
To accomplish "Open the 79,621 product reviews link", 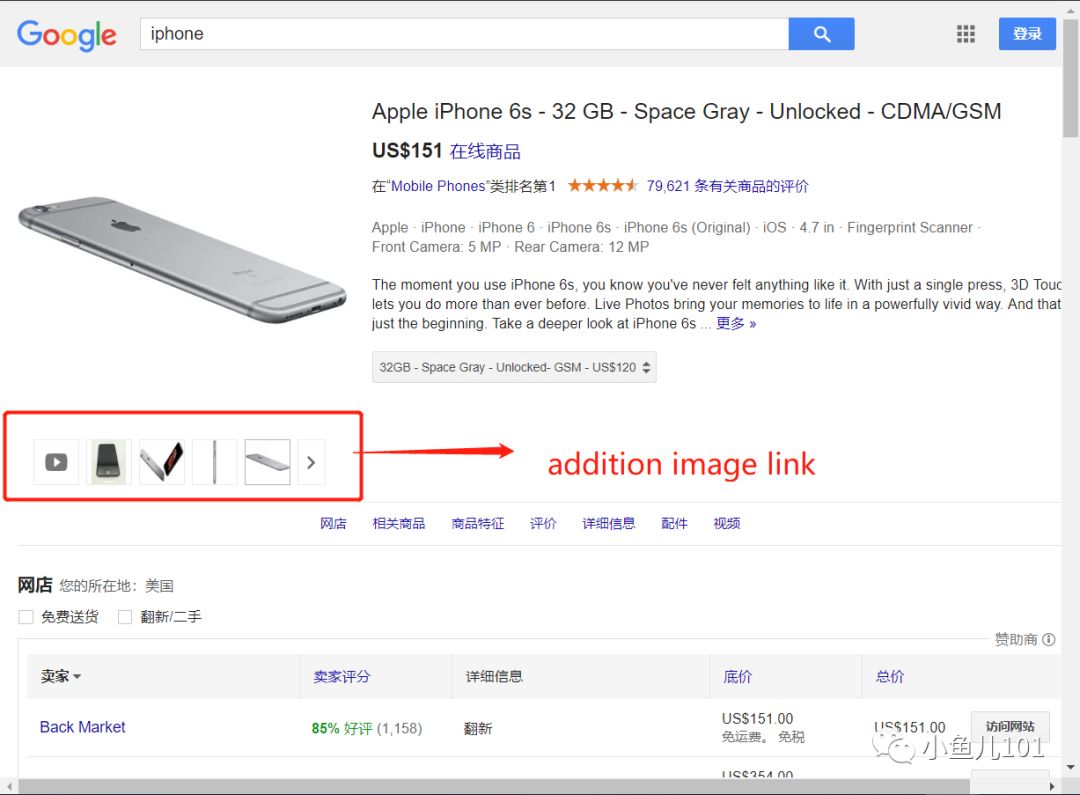I will (727, 186).
